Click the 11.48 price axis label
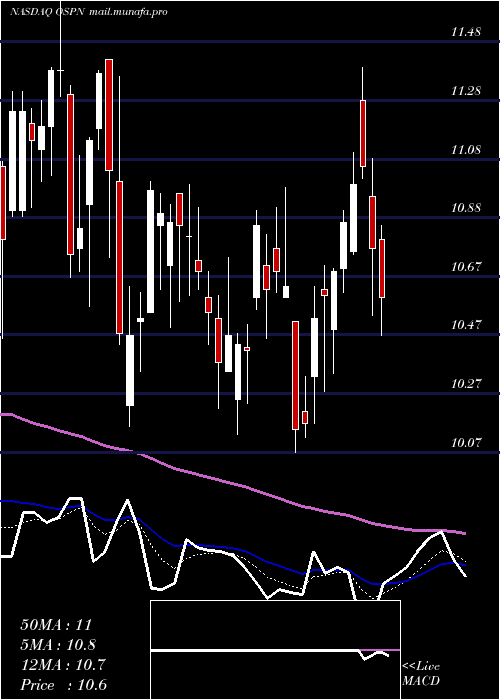This screenshot has height=700, width=500. (x=466, y=32)
